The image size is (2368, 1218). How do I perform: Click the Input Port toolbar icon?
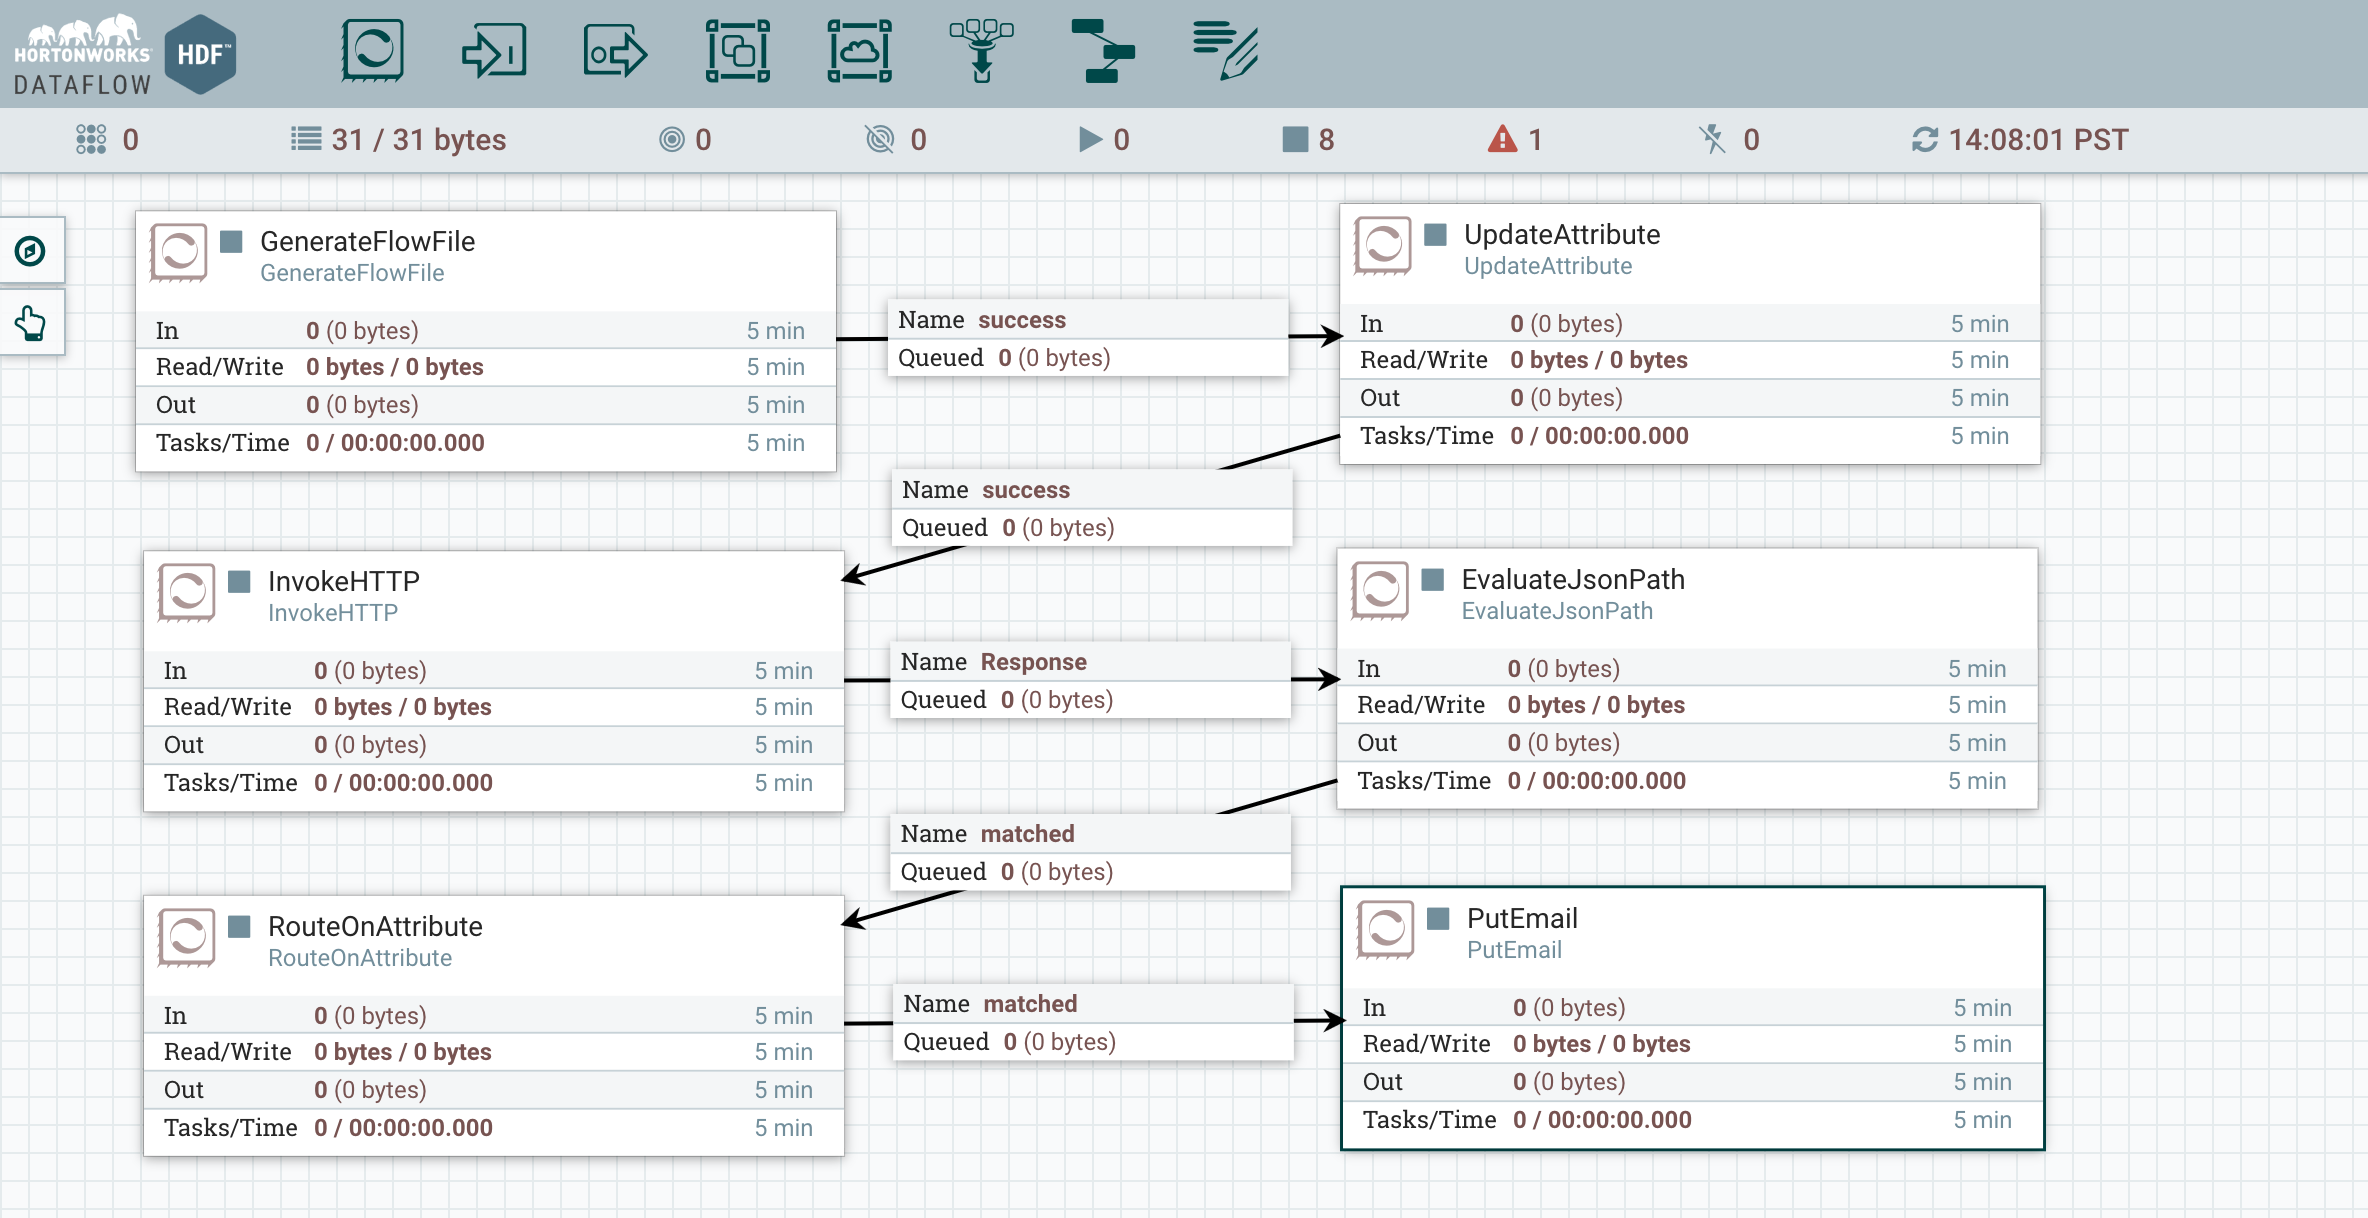tap(494, 50)
